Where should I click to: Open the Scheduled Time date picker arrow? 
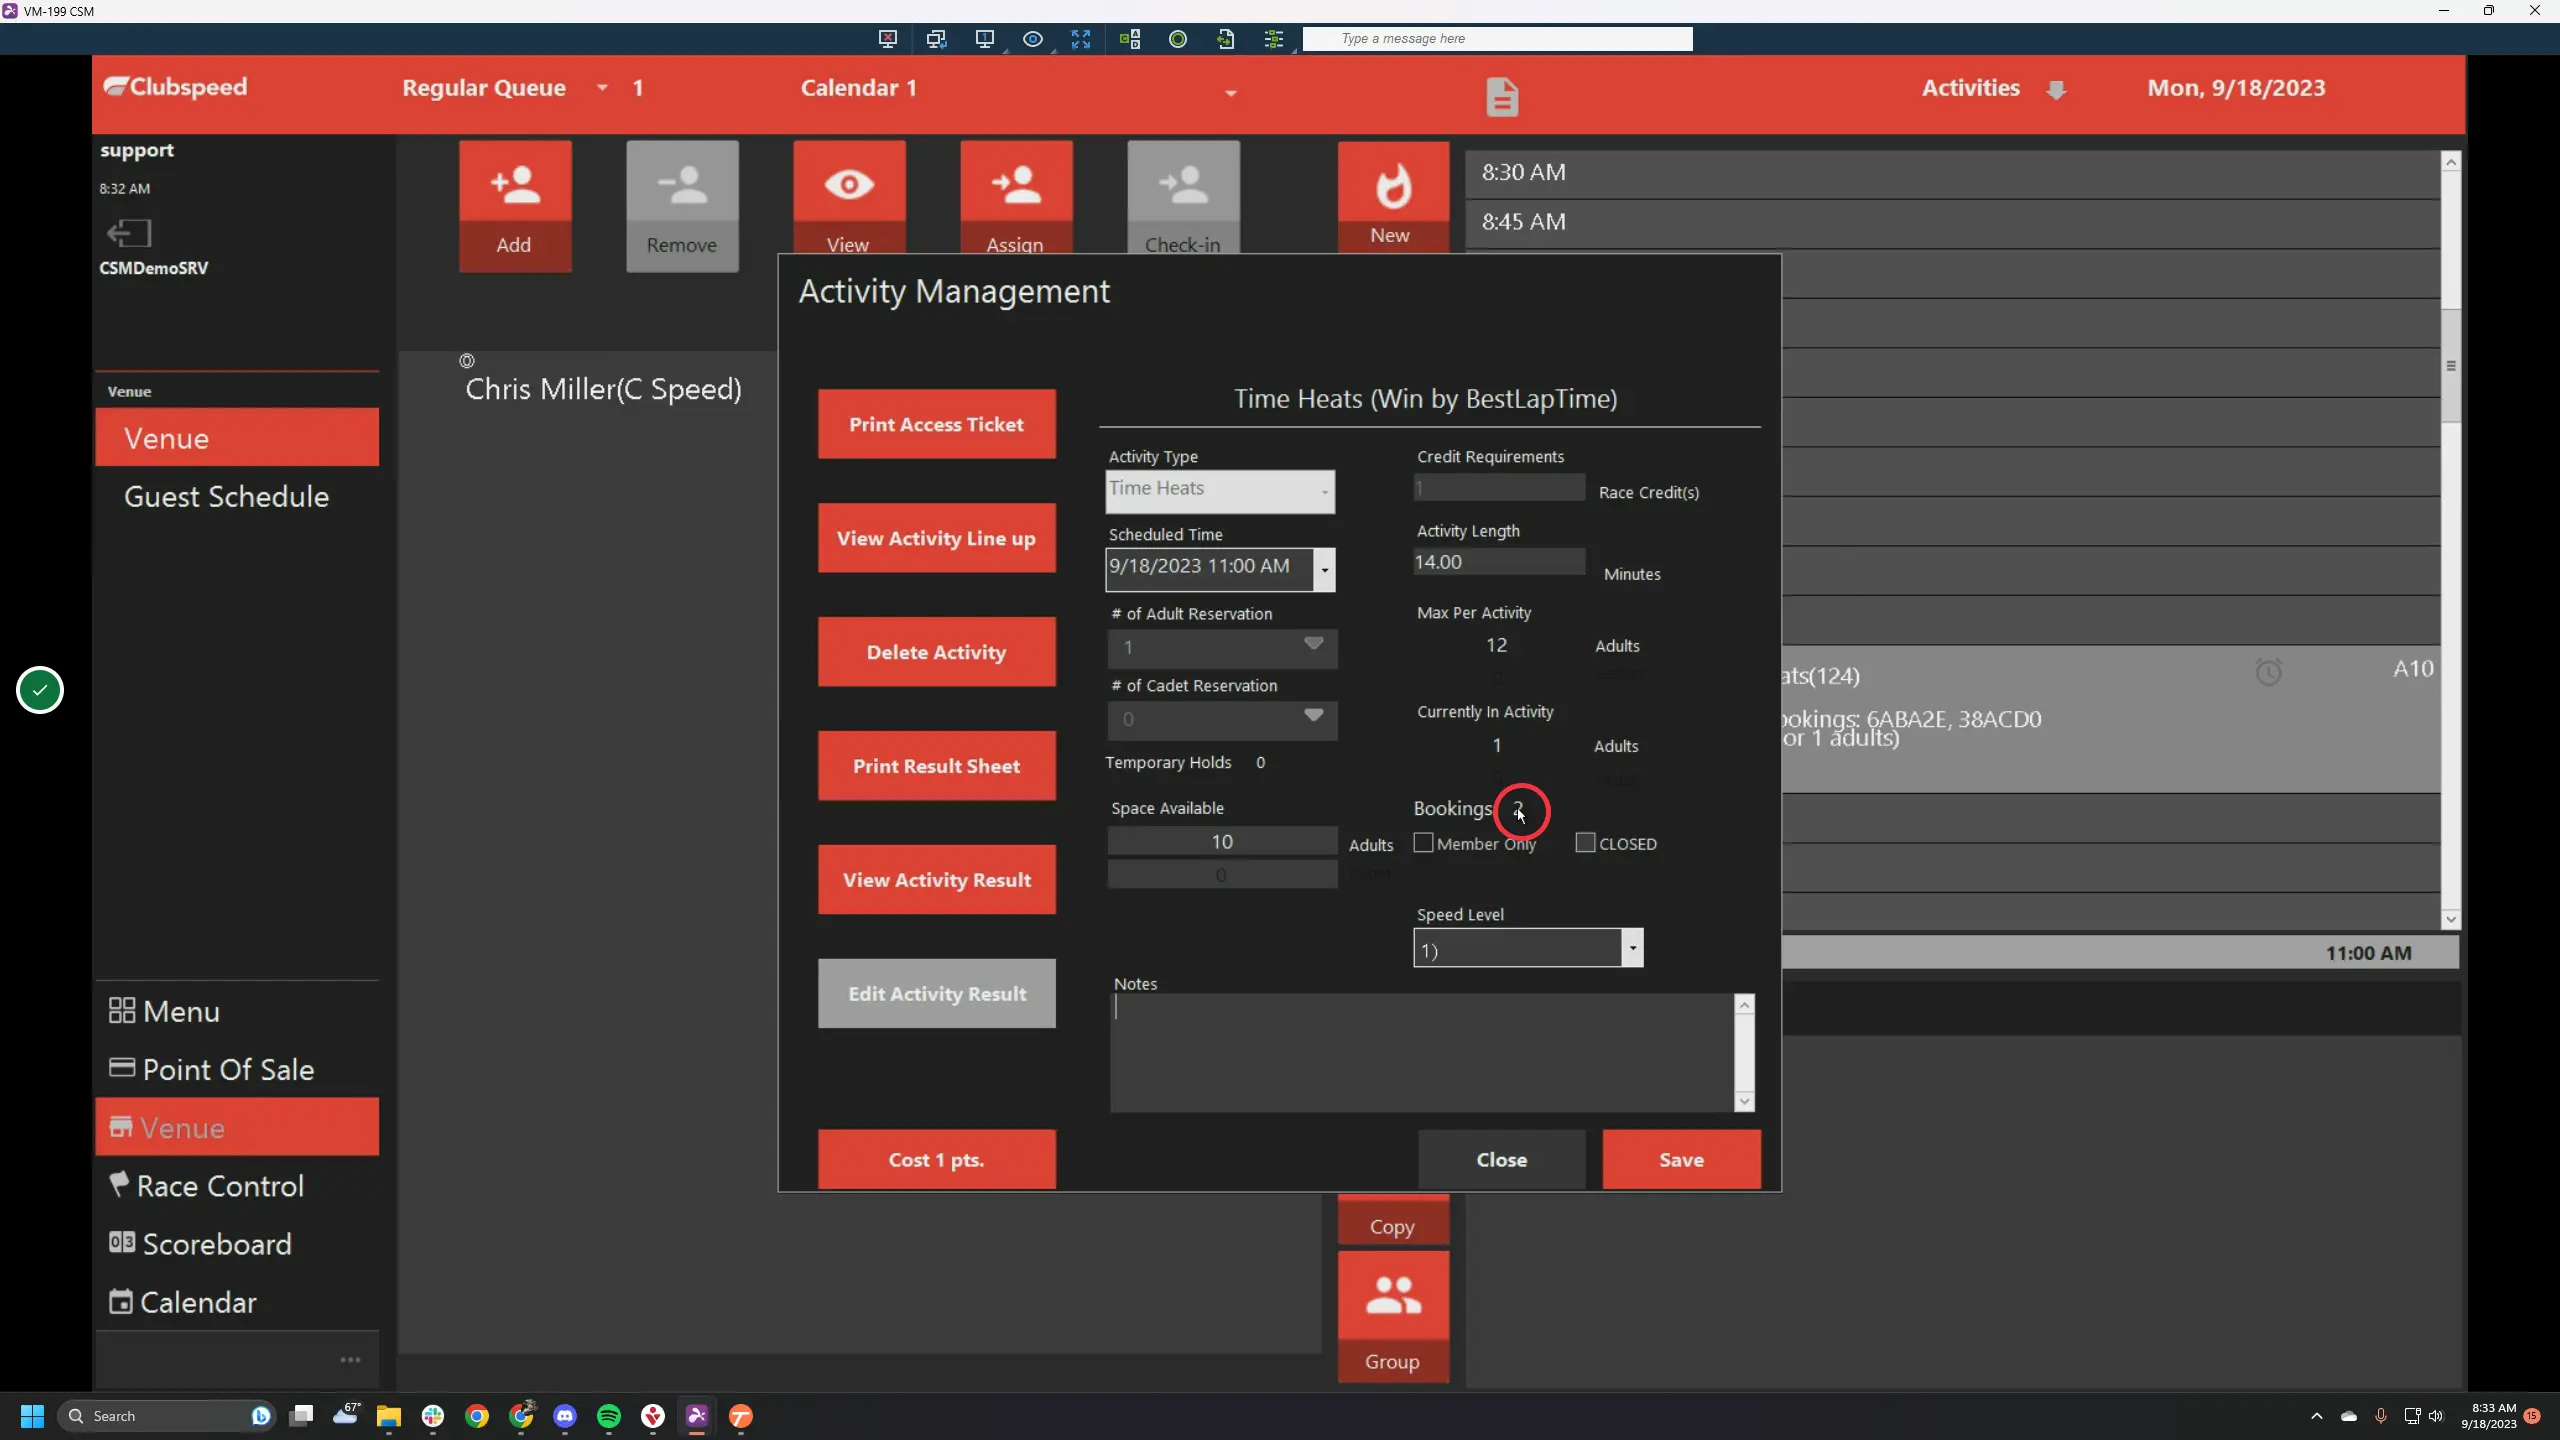click(x=1324, y=570)
